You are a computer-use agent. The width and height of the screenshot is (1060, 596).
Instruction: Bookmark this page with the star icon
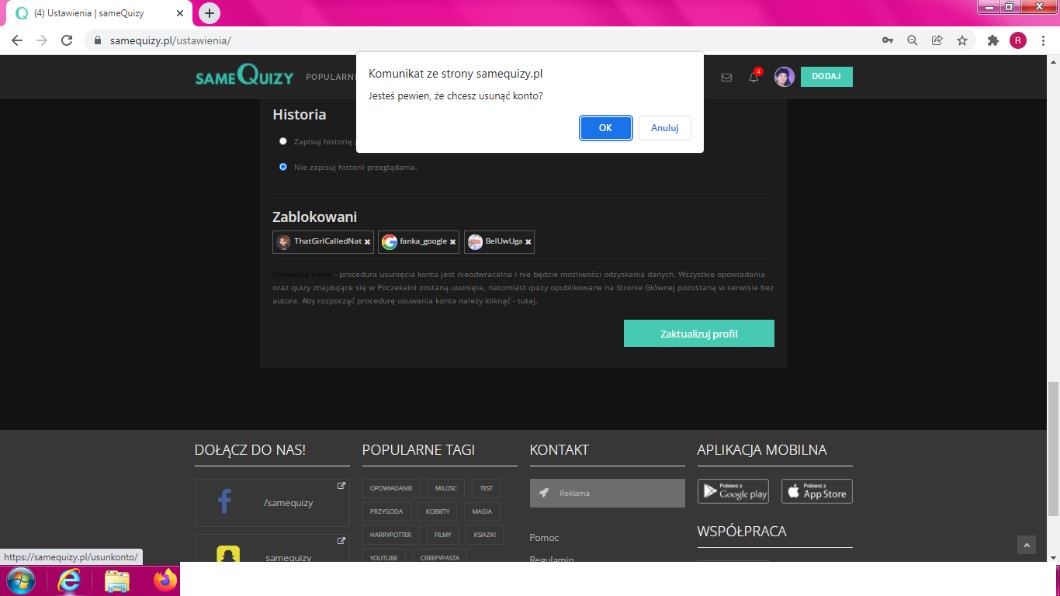coord(962,41)
